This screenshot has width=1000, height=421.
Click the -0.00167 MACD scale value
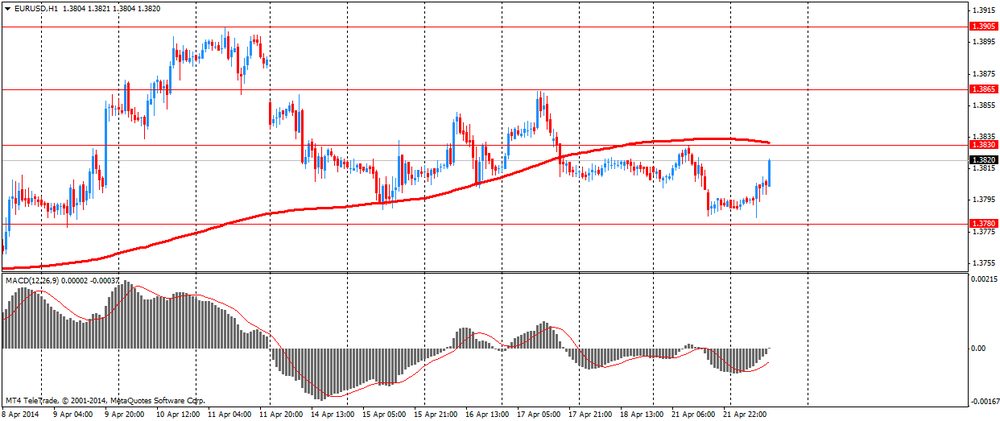point(983,402)
